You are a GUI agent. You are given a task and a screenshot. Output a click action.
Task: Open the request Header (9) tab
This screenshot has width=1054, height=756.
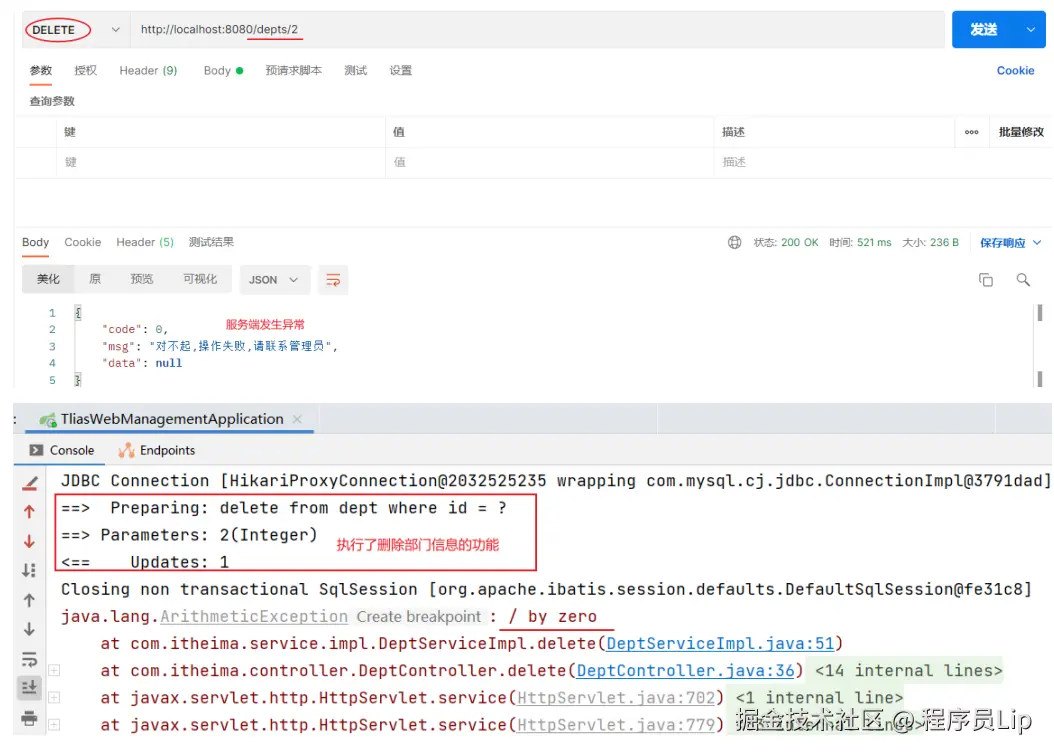pos(148,71)
